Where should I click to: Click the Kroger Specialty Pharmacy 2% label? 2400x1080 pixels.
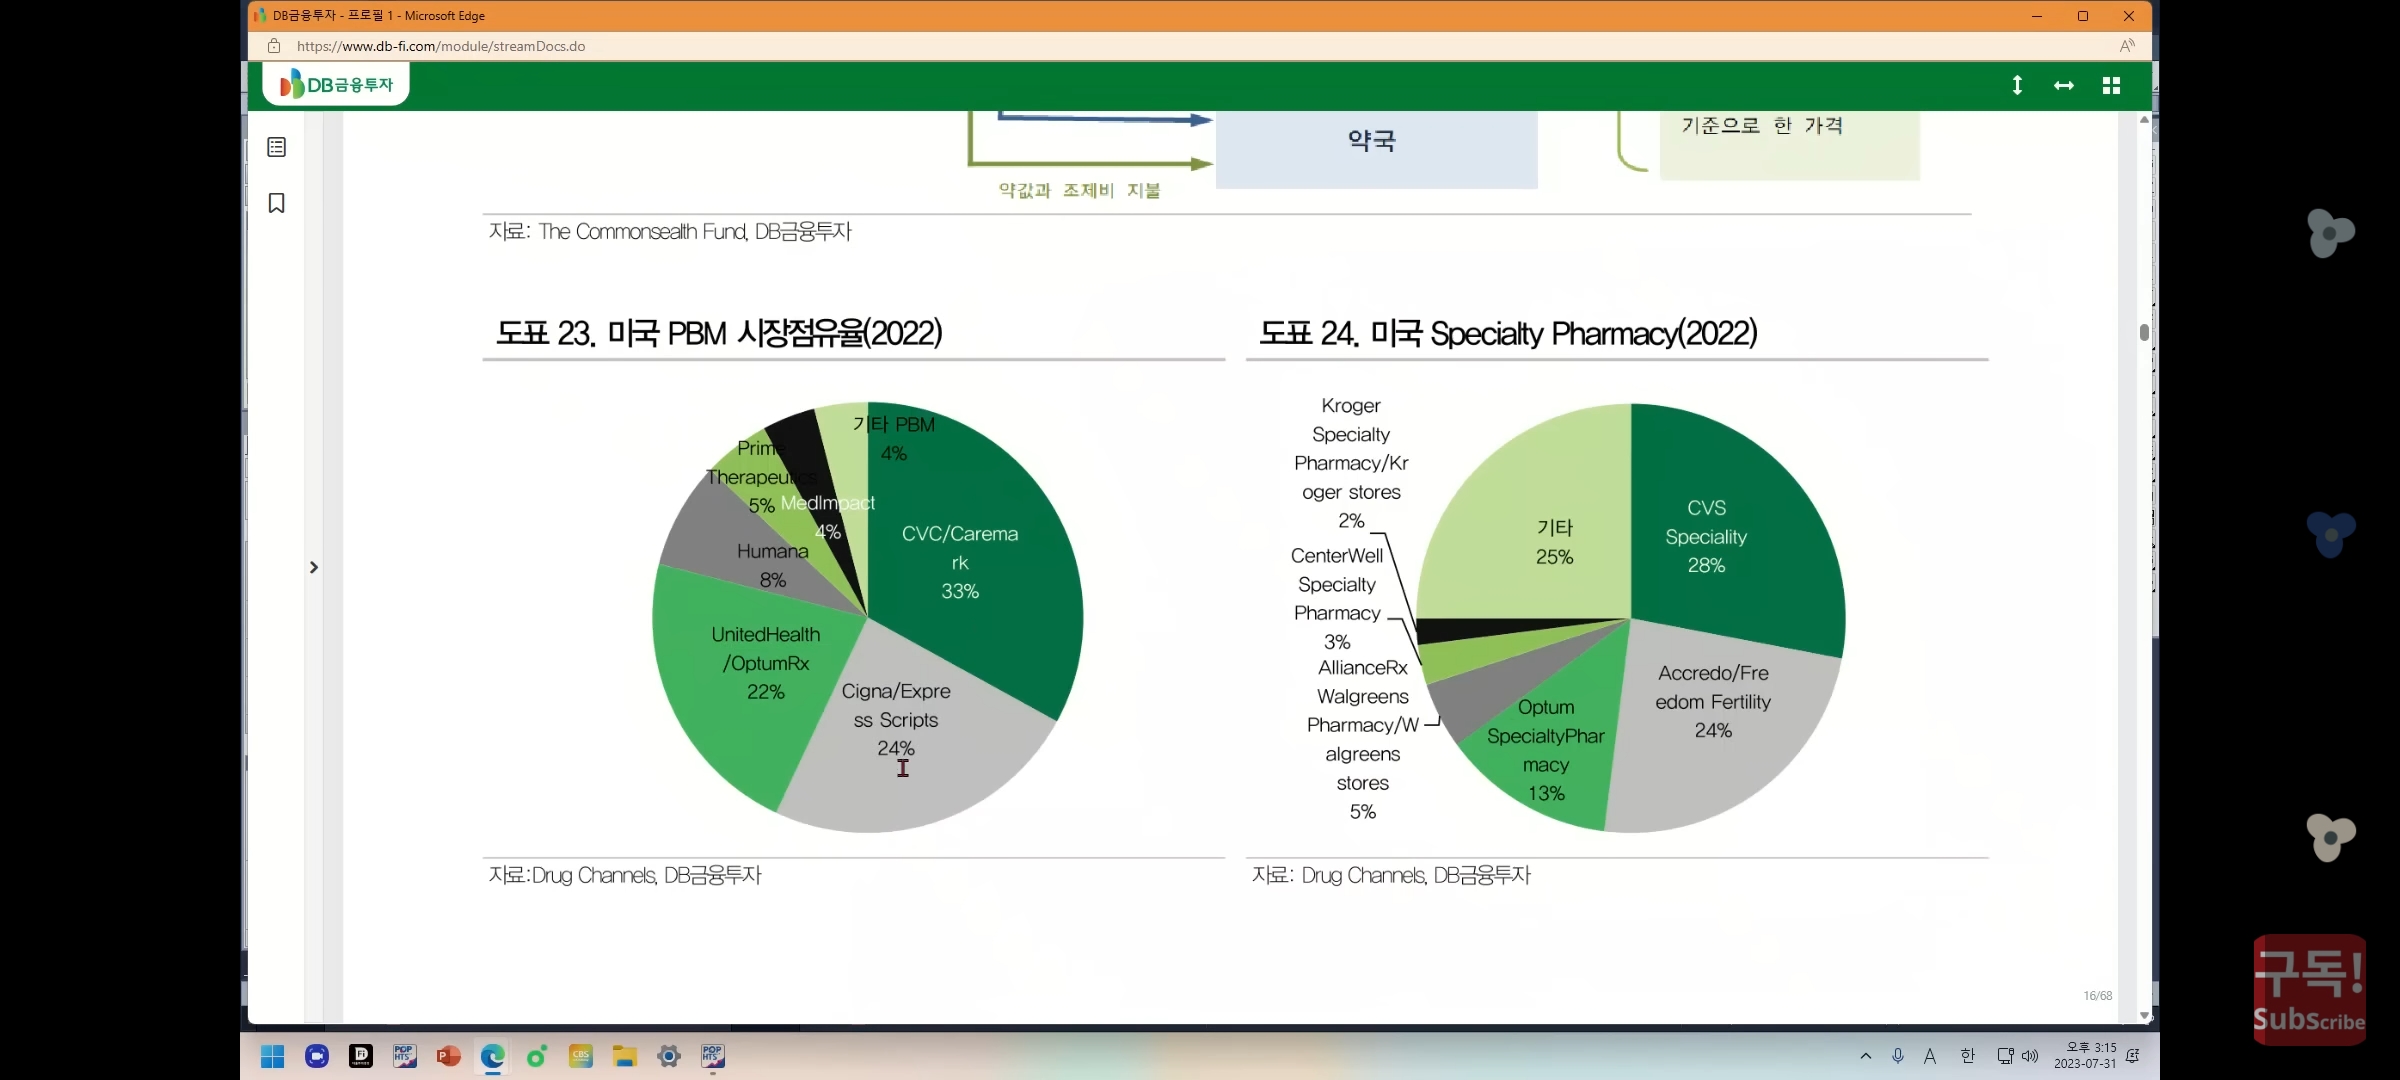tap(1351, 463)
